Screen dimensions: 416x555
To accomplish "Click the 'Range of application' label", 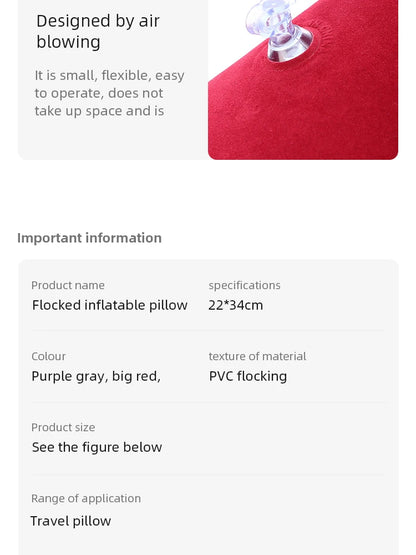I will click(x=86, y=498).
